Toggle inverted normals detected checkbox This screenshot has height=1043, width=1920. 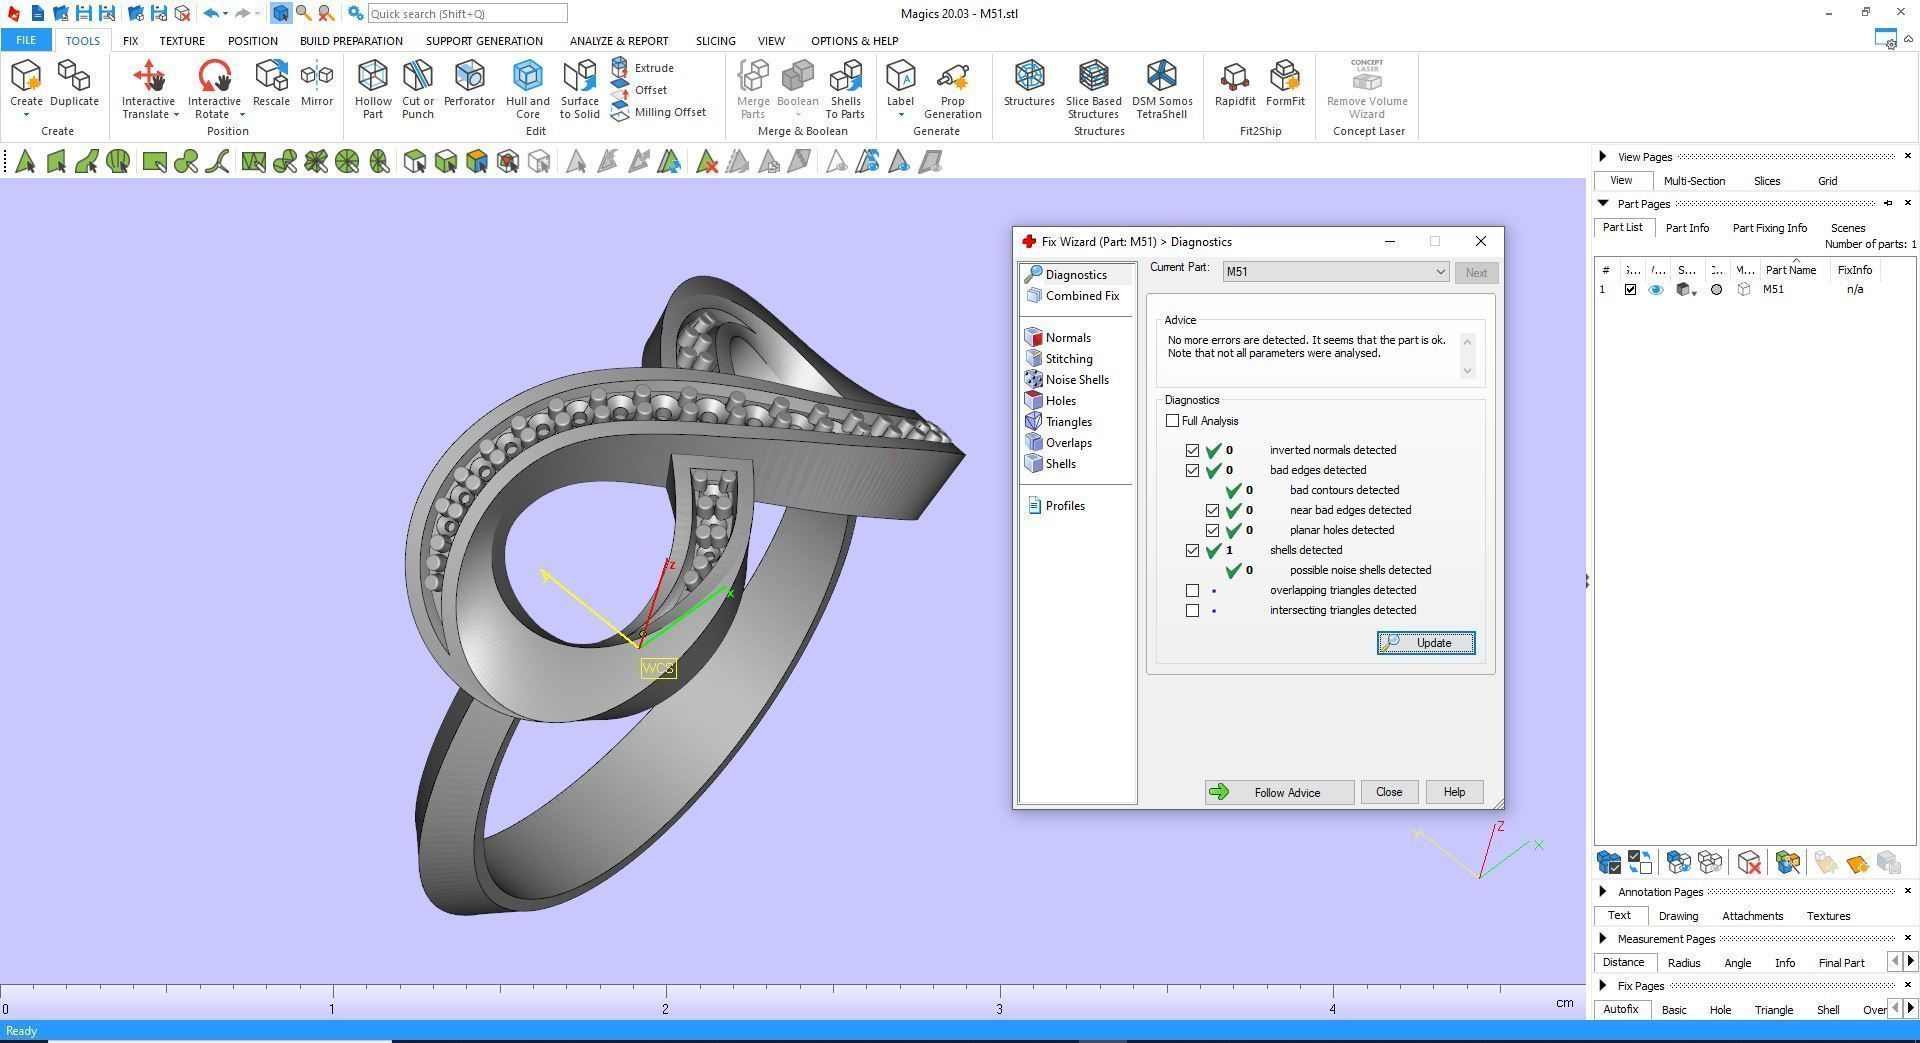[1192, 451]
